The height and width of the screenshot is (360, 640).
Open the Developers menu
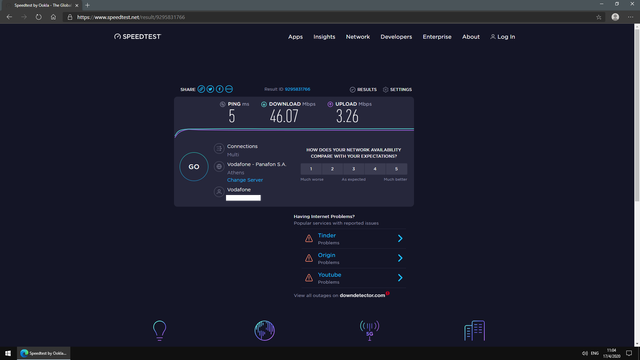pyautogui.click(x=396, y=37)
